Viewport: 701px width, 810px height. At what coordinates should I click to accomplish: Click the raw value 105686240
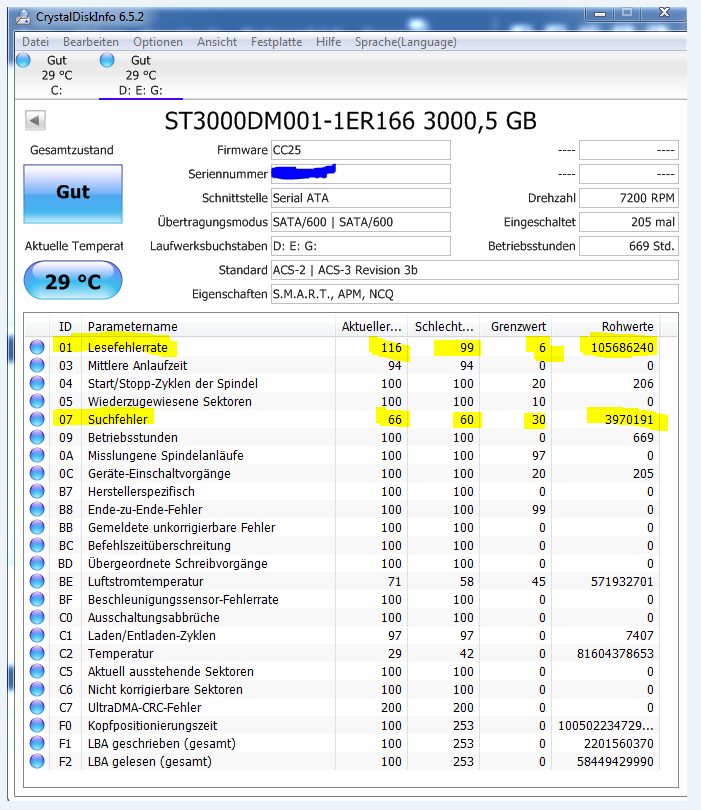pyautogui.click(x=622, y=348)
